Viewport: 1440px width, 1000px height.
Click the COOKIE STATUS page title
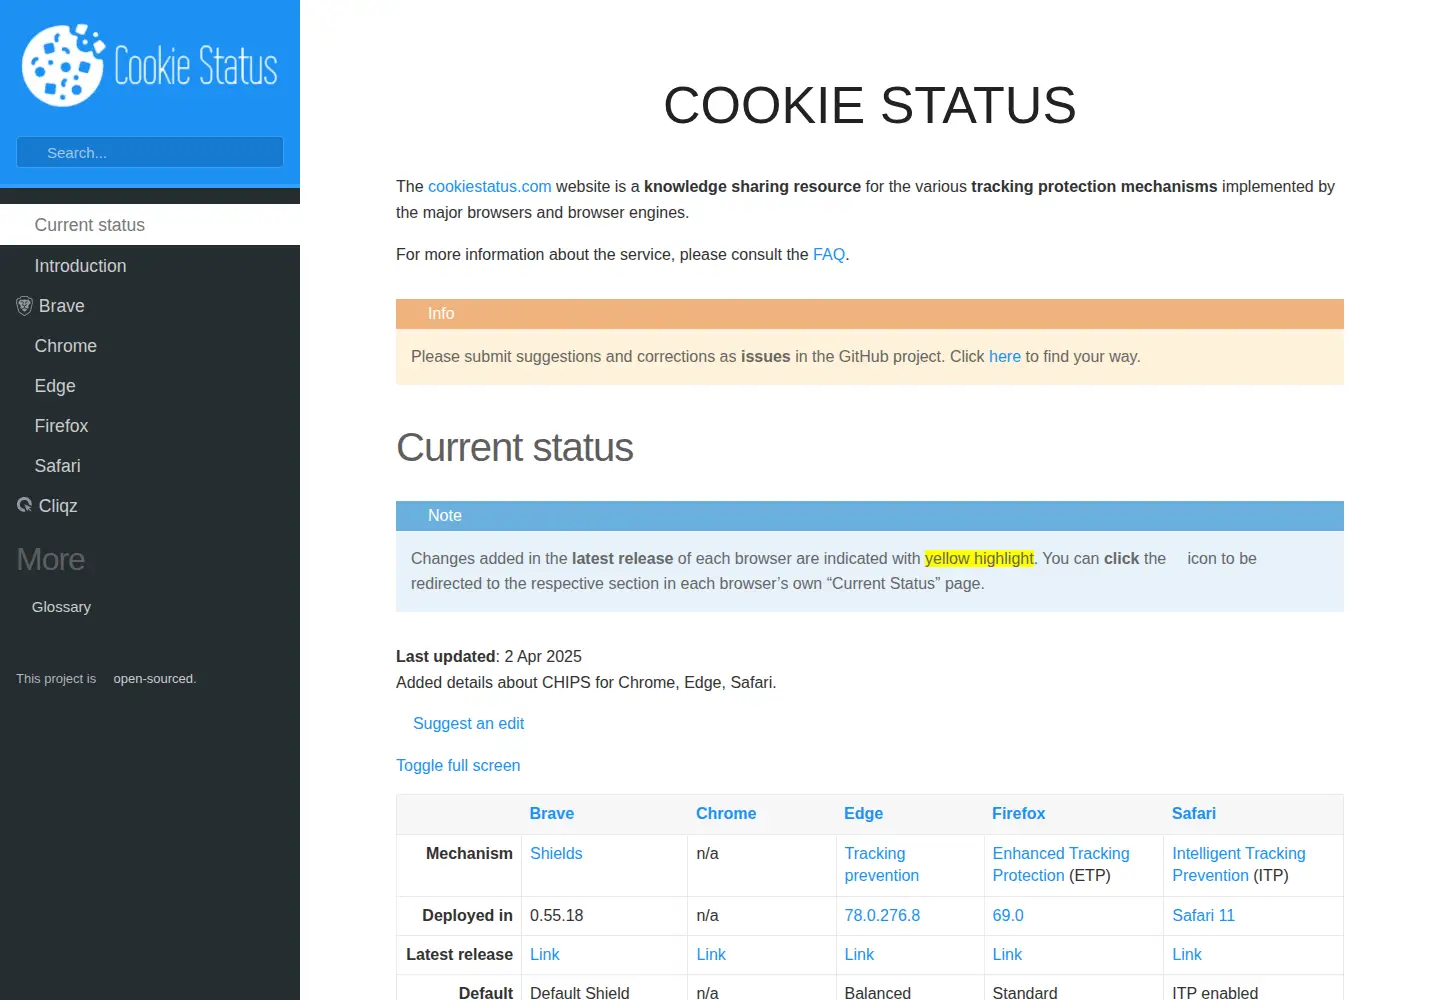(870, 105)
